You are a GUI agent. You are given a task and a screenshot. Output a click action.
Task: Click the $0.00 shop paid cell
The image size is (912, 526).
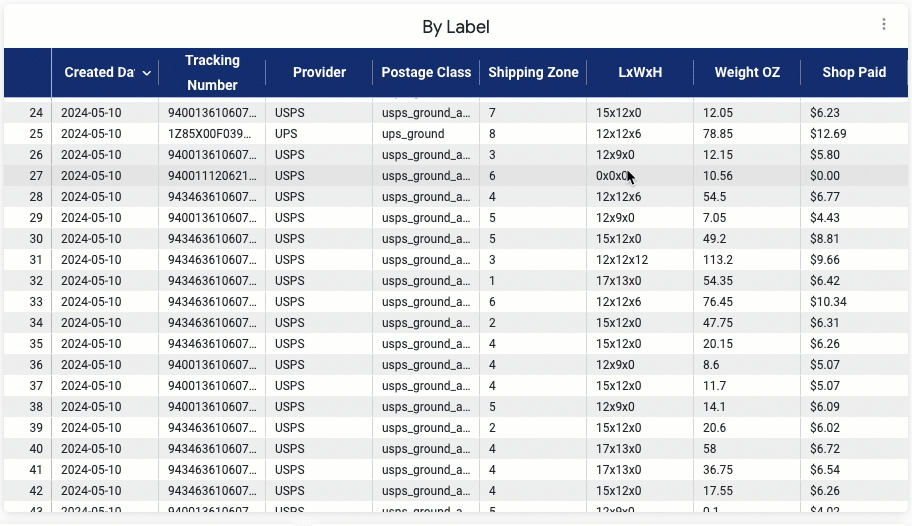pos(825,176)
